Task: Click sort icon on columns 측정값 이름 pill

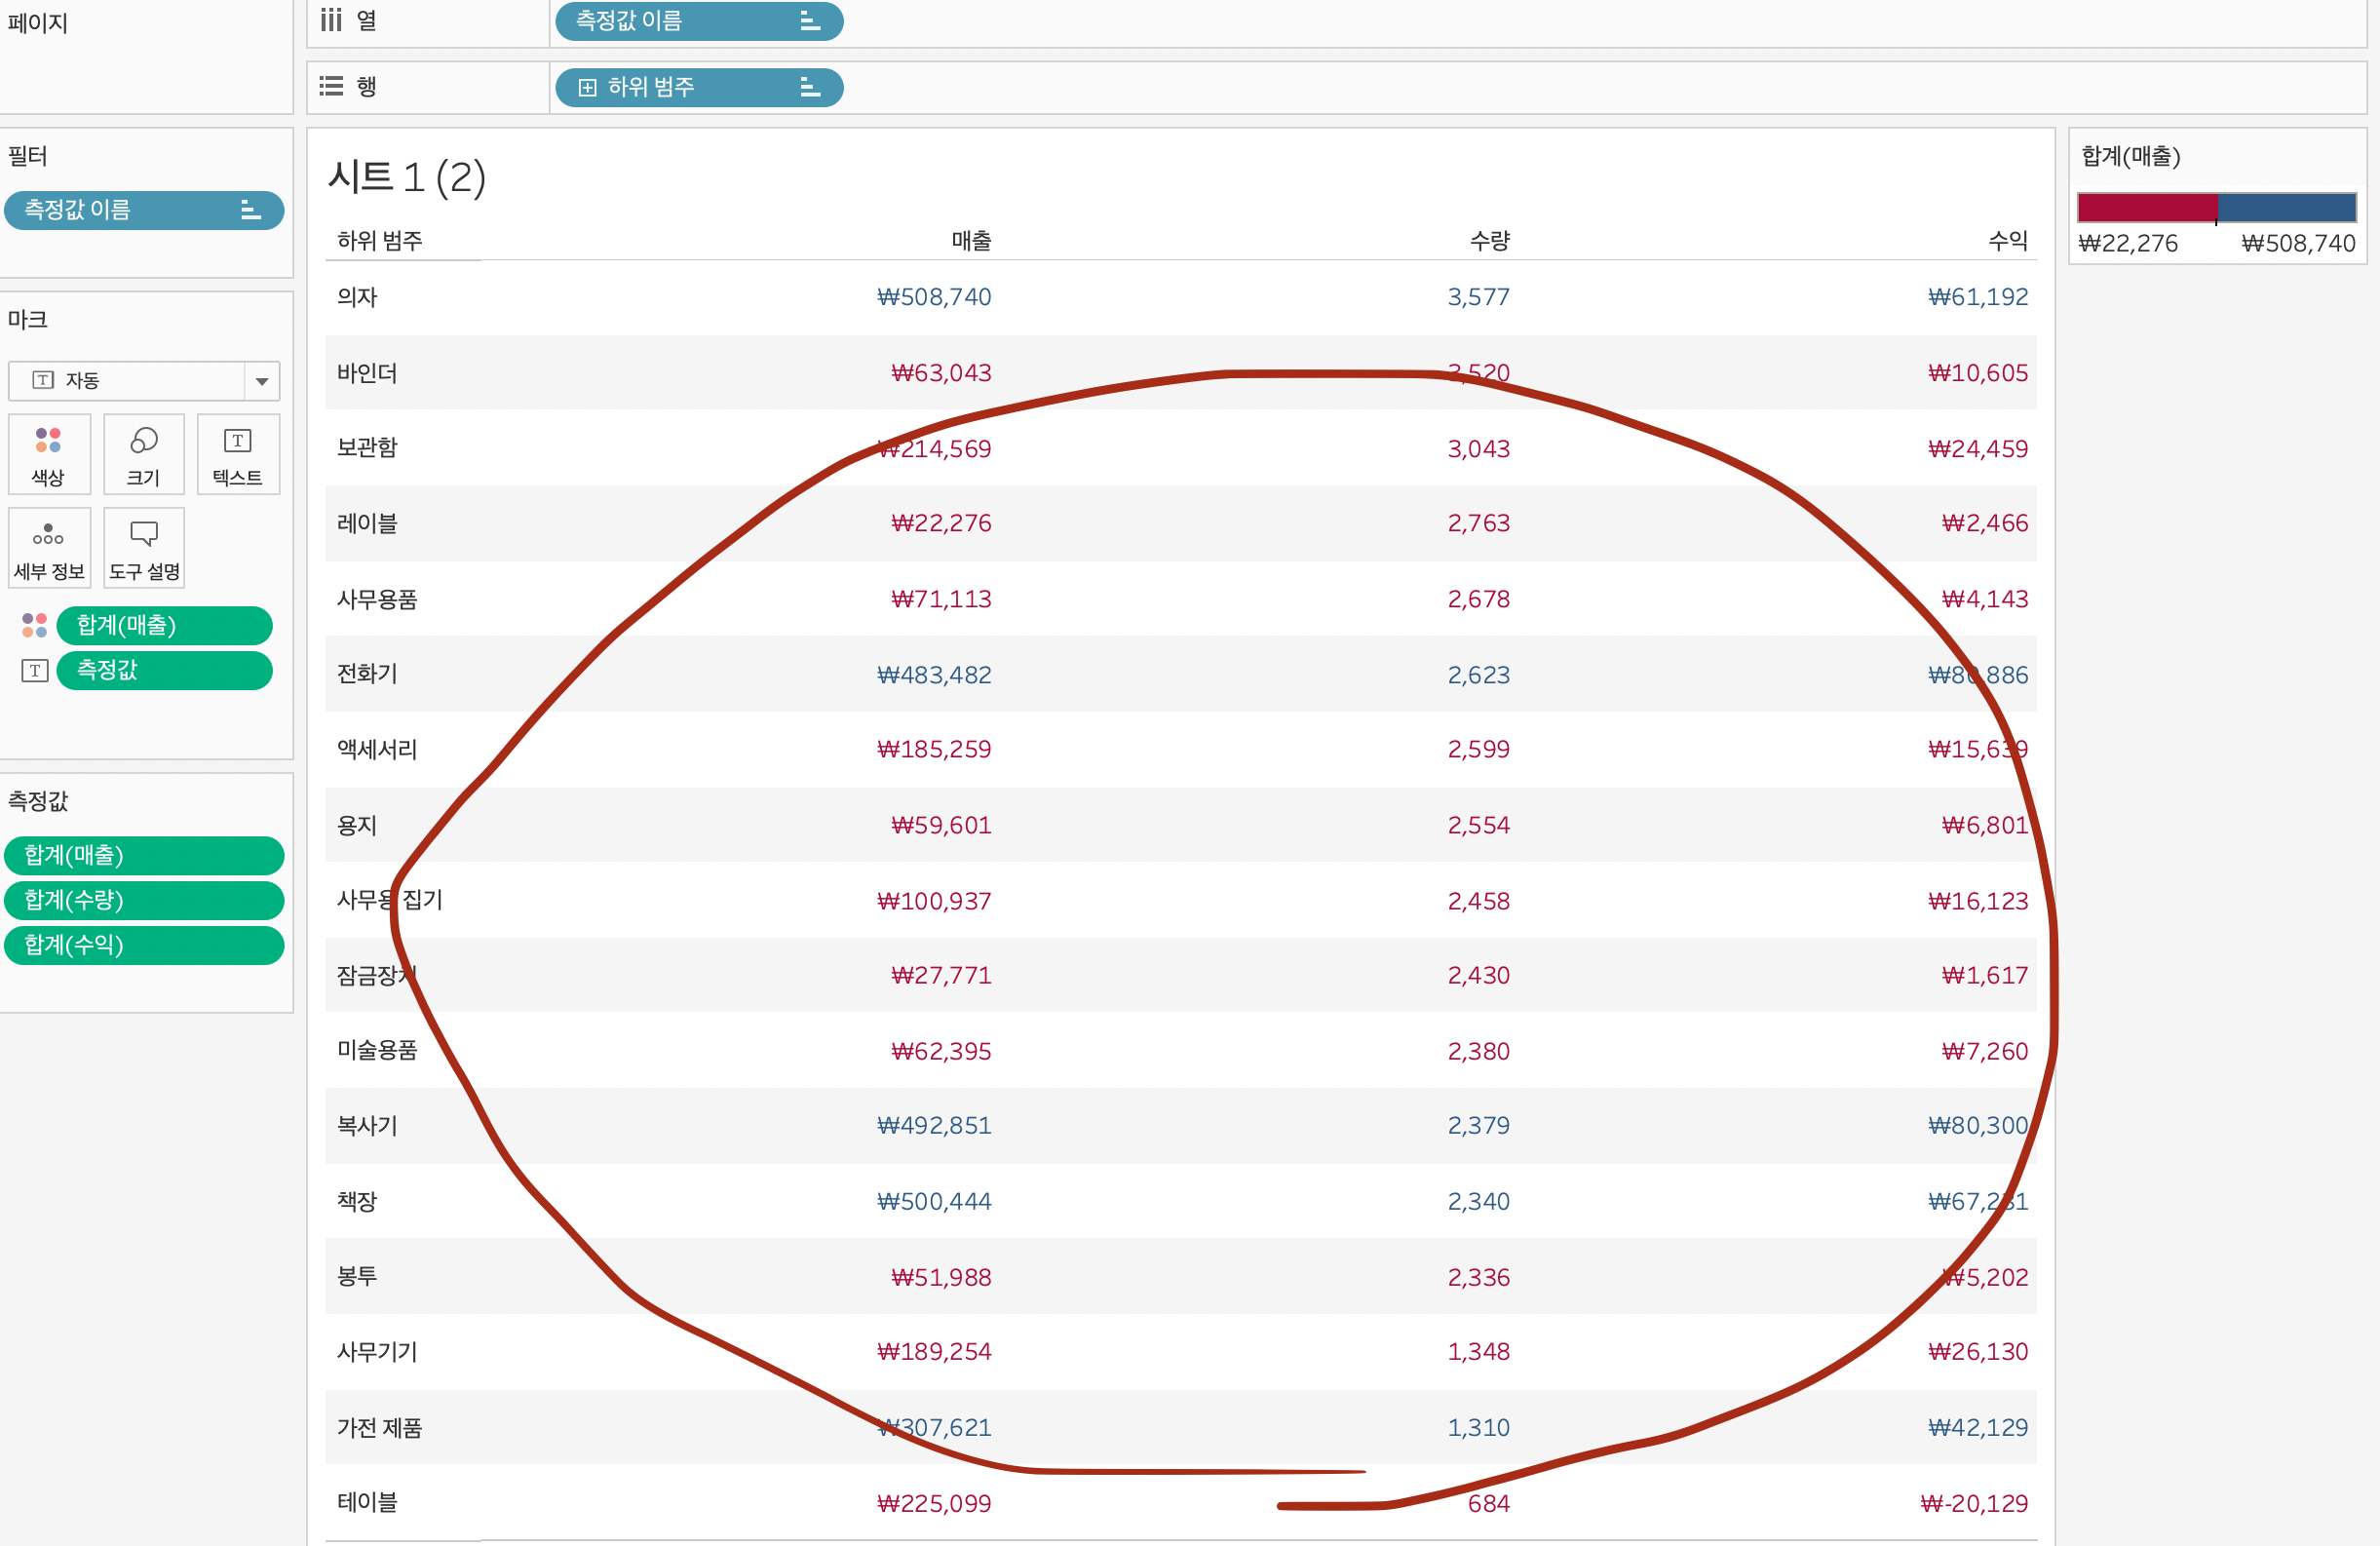Action: click(810, 21)
